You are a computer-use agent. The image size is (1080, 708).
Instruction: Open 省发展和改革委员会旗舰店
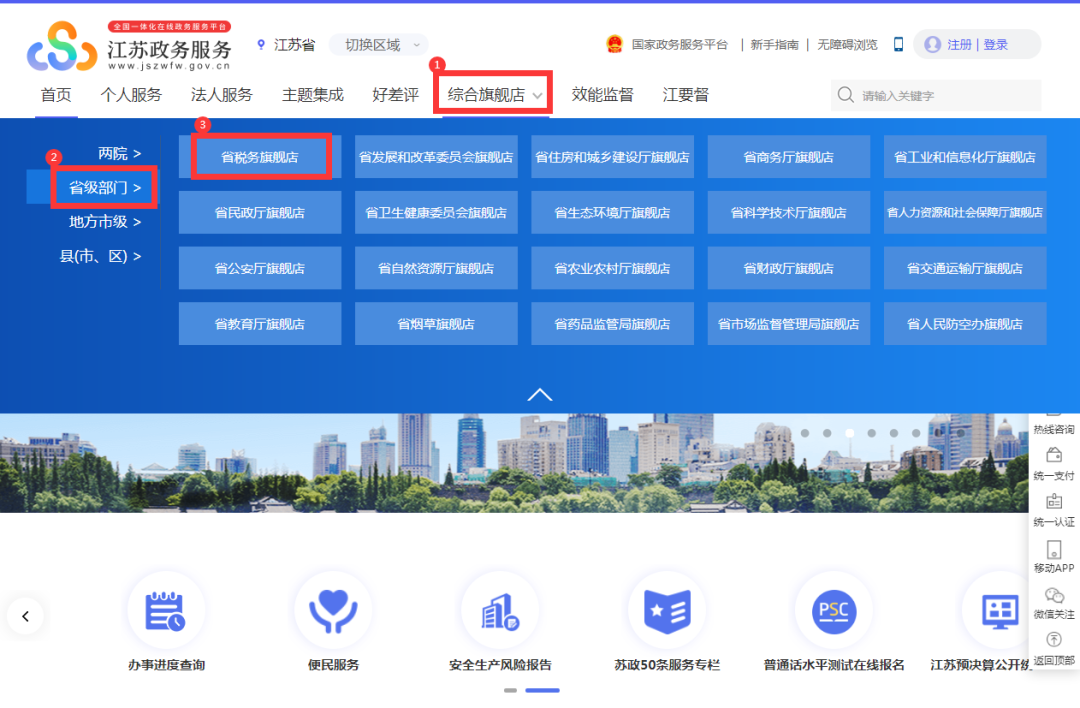(x=437, y=157)
